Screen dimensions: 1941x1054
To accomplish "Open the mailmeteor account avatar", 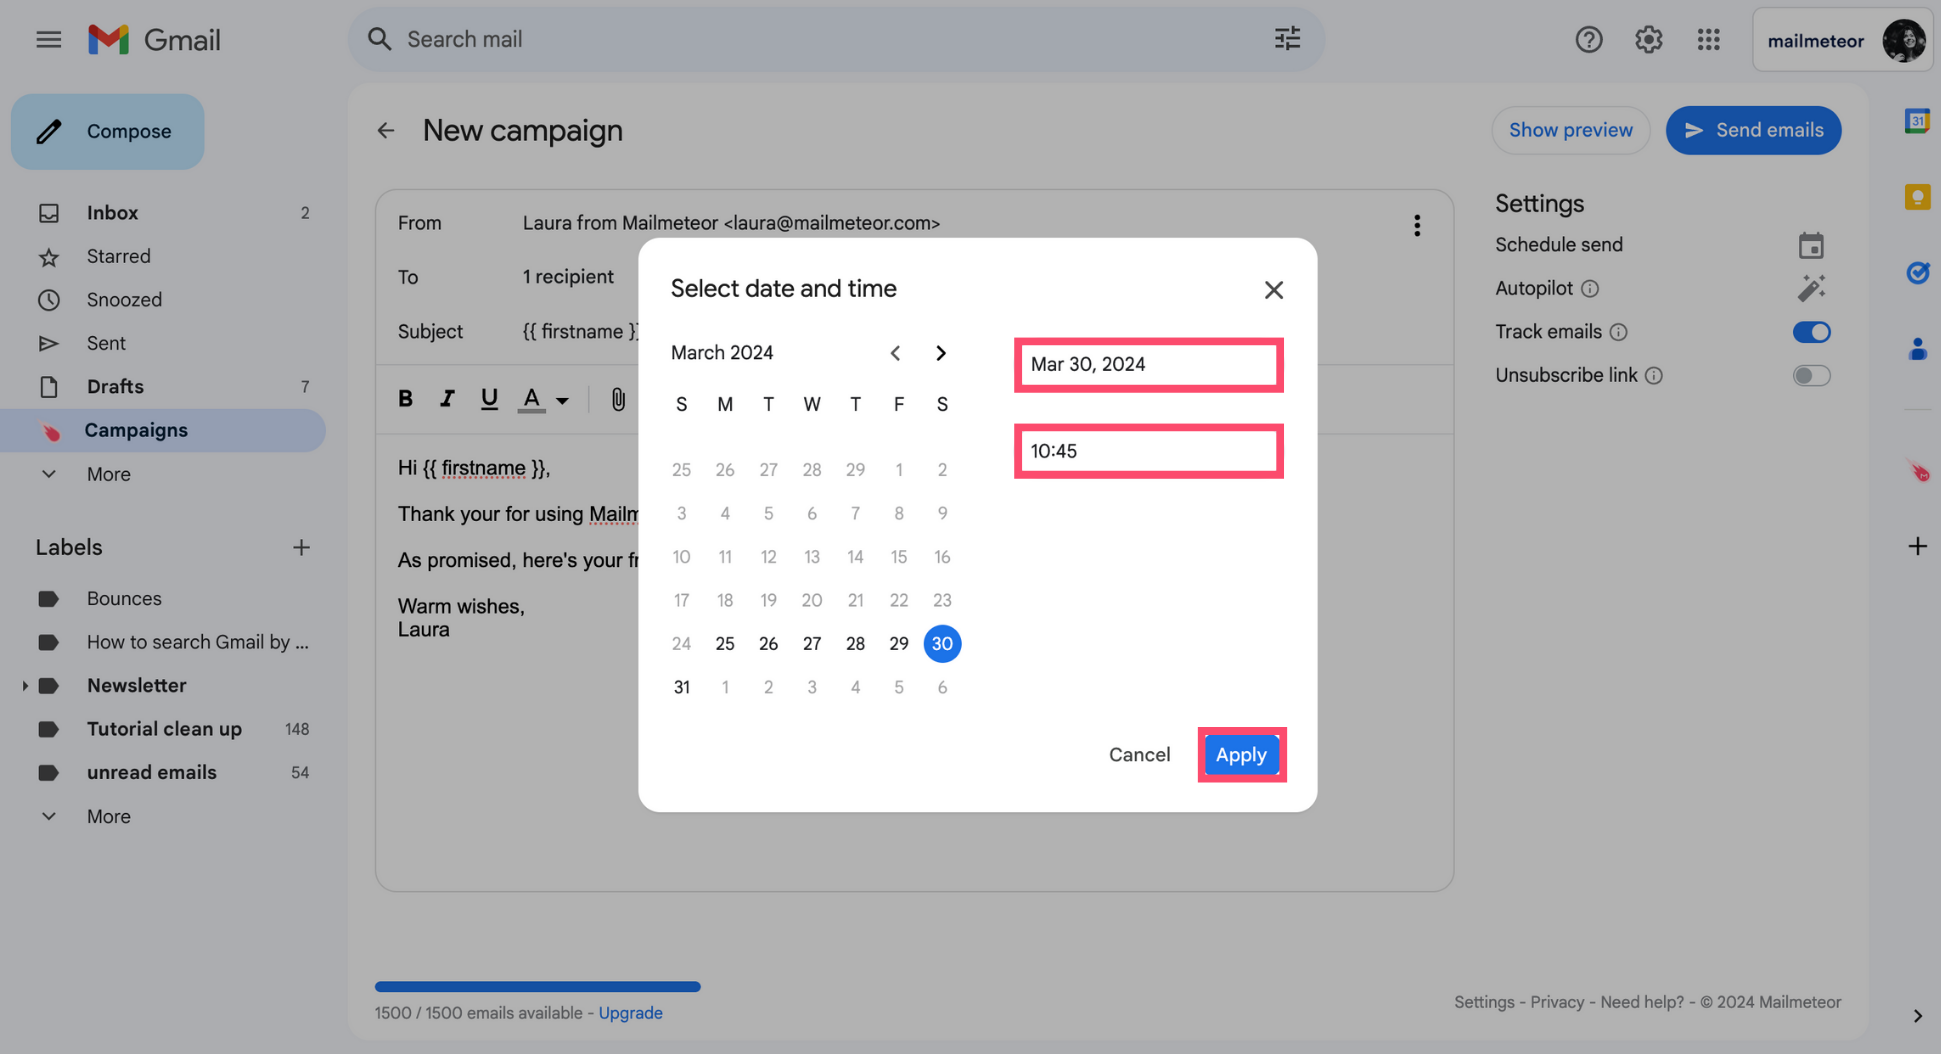I will tap(1903, 40).
